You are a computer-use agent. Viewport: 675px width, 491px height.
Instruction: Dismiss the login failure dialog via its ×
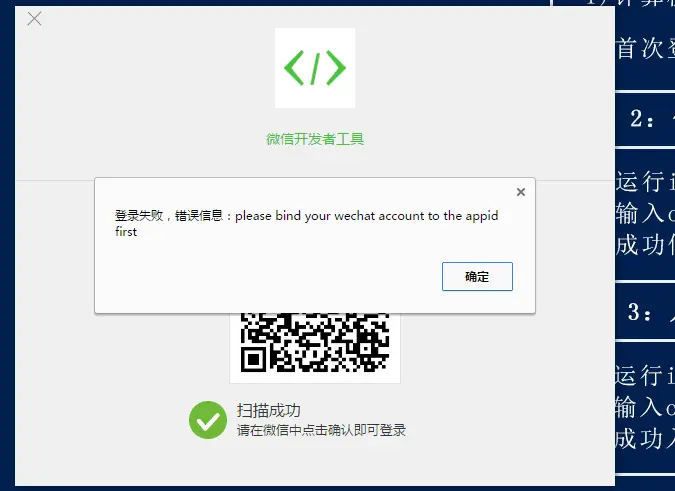[x=521, y=192]
